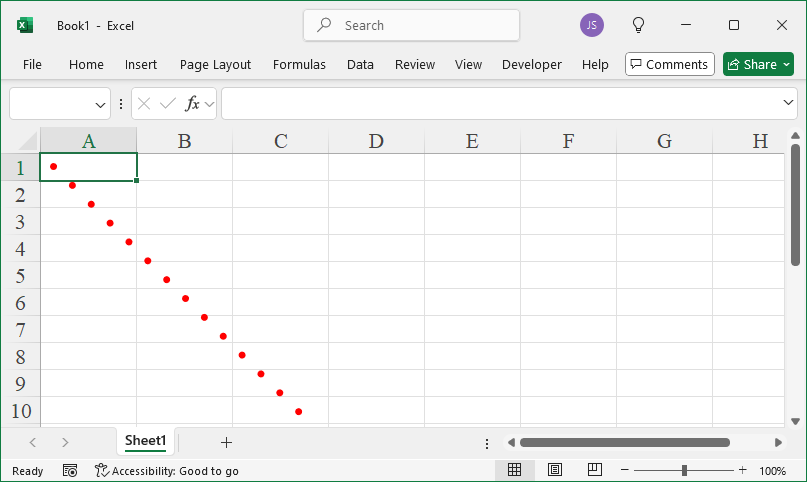
Task: Go to next sheet arrow
Action: pyautogui.click(x=65, y=442)
